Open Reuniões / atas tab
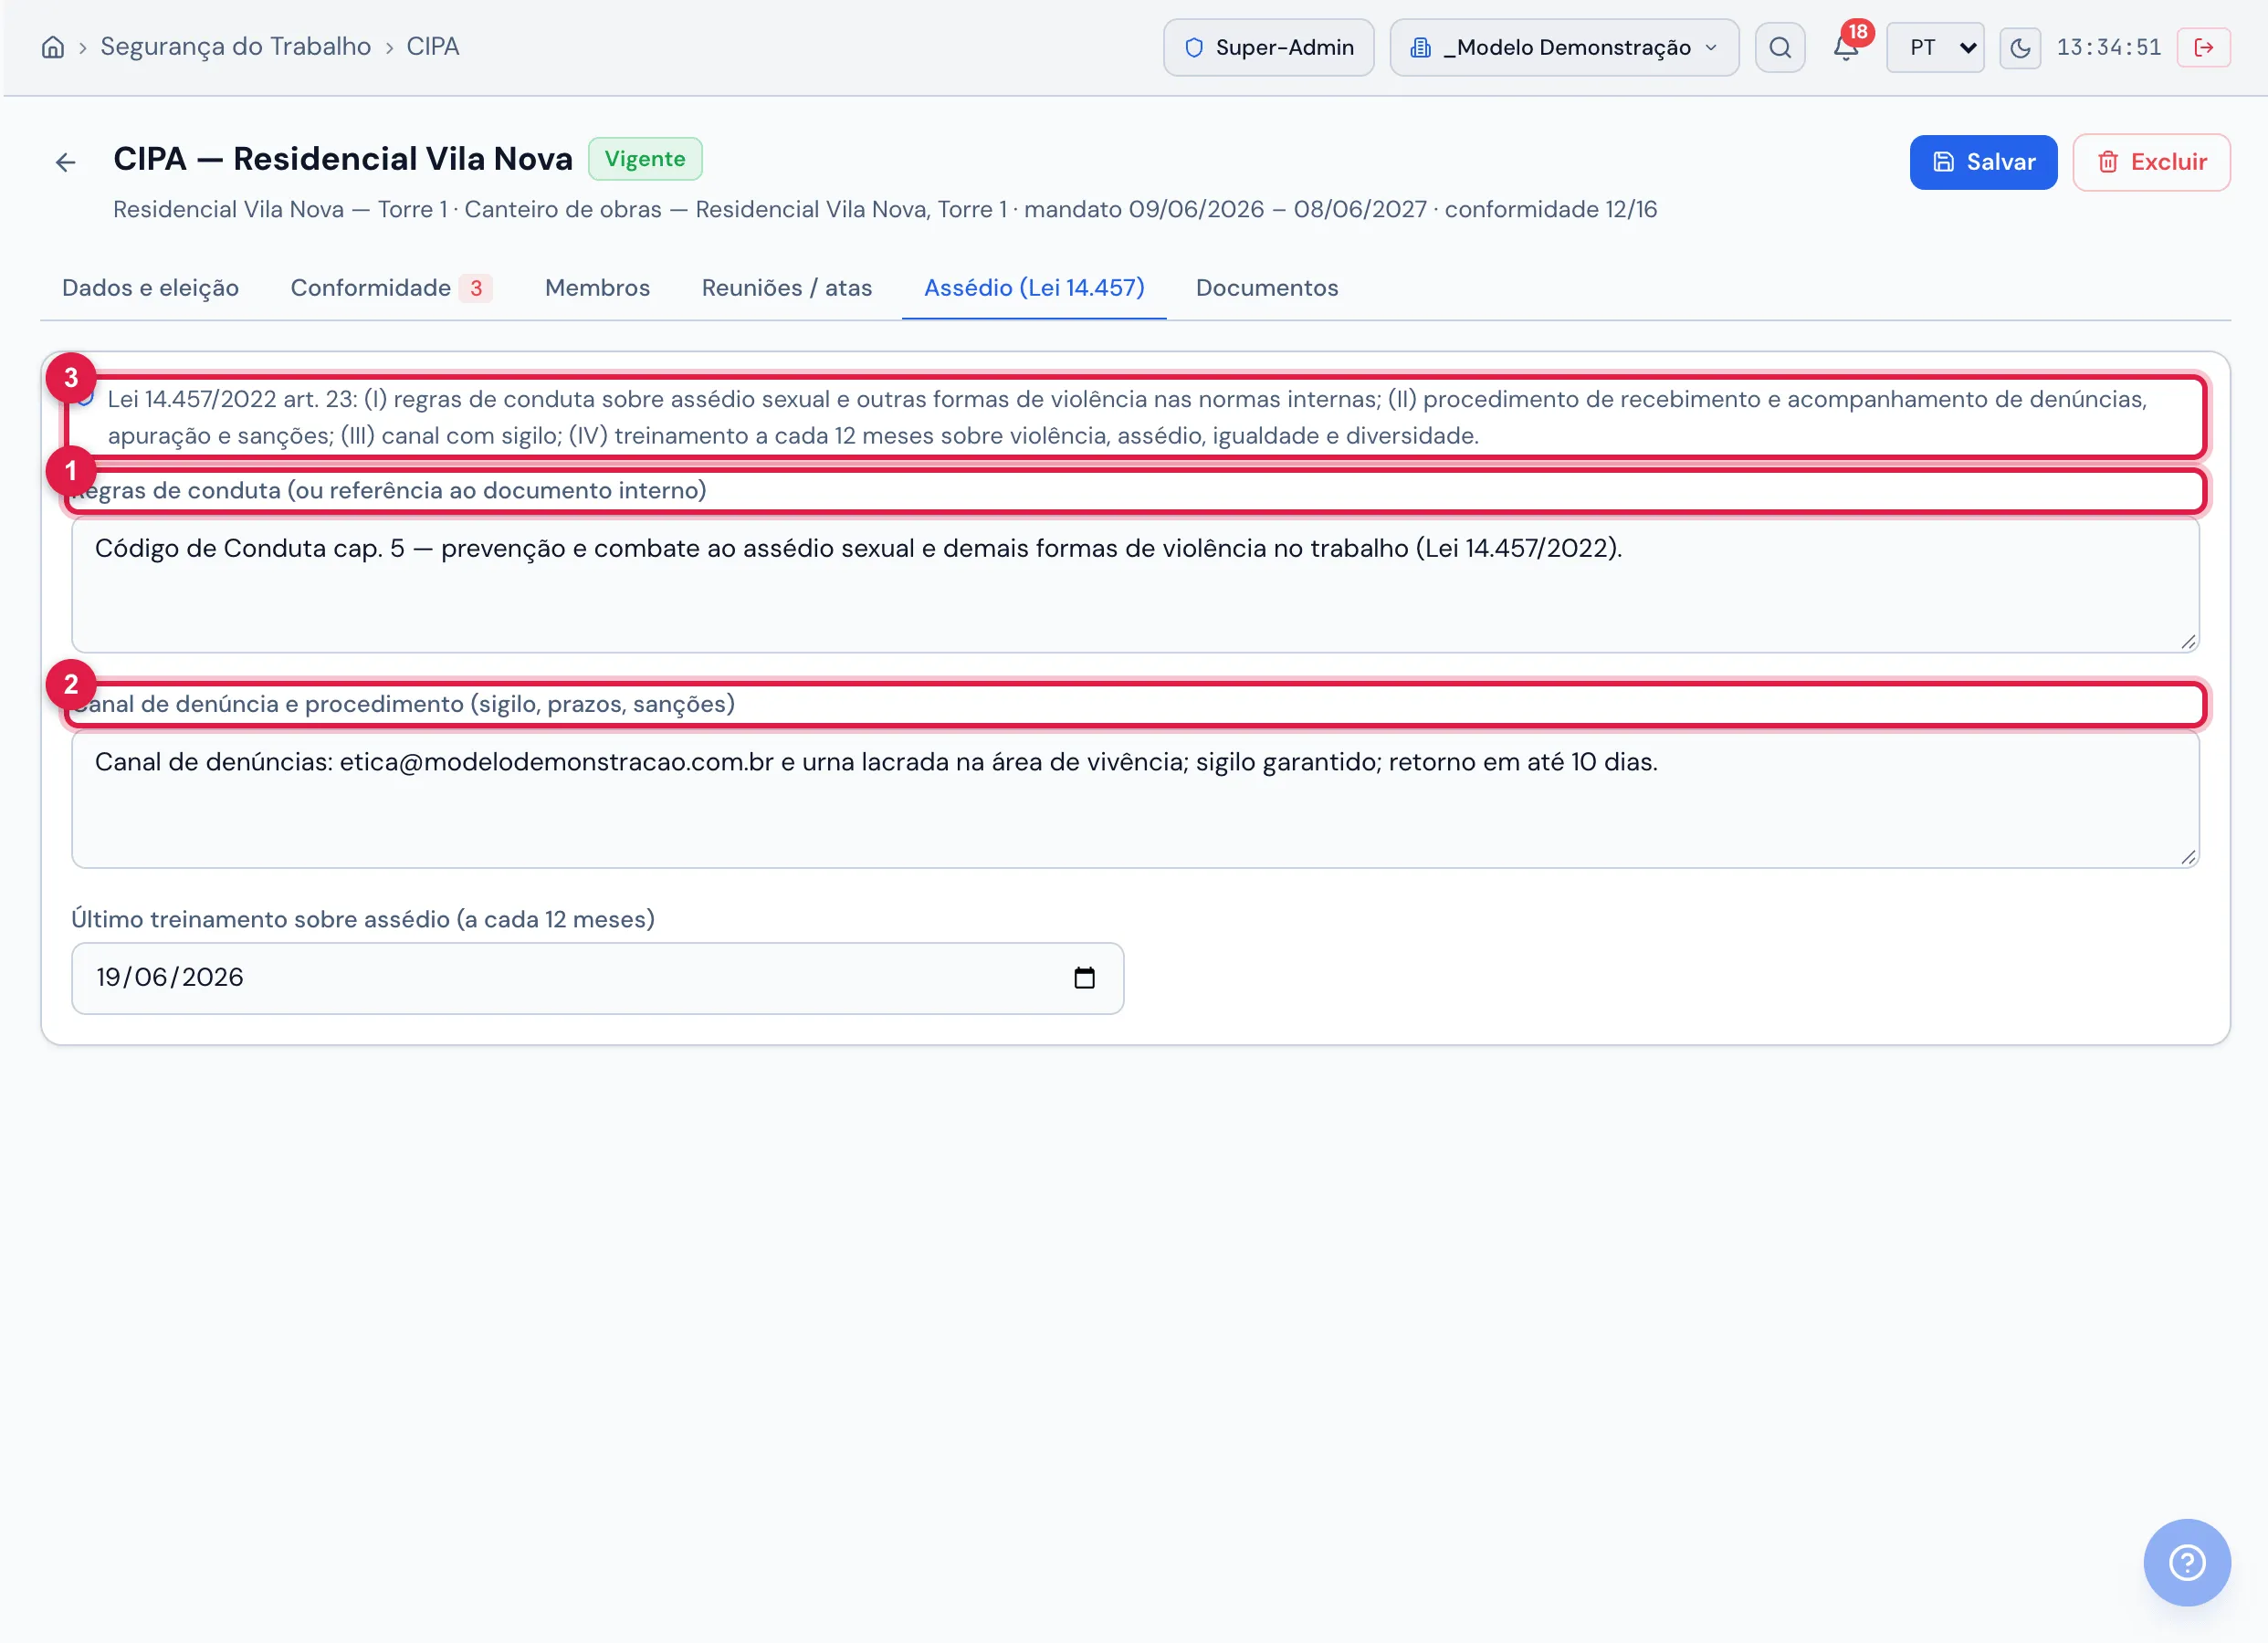 [x=786, y=288]
